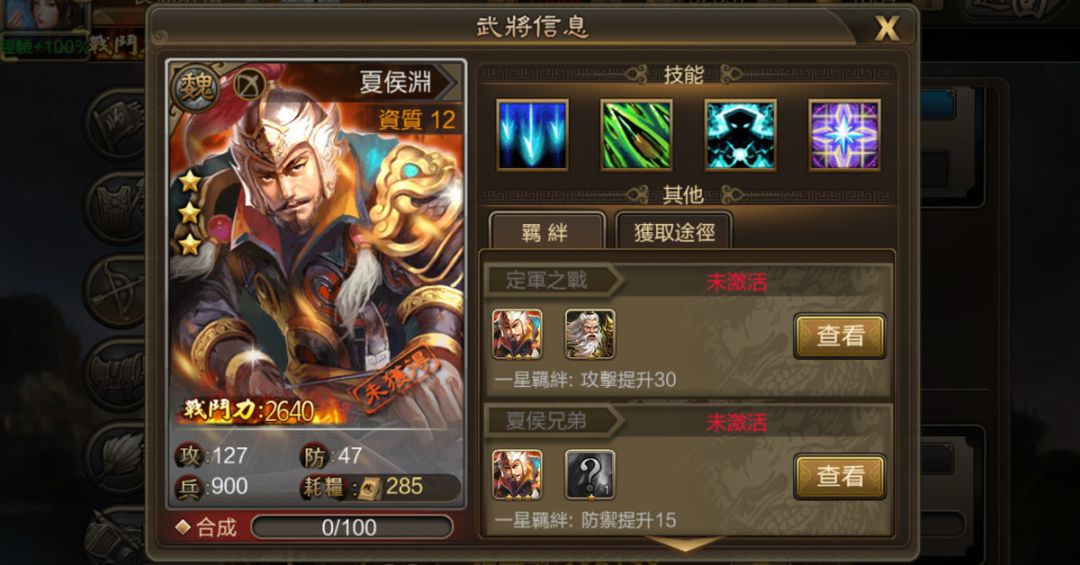Click the 合成 progress bar 0/100

point(352,527)
